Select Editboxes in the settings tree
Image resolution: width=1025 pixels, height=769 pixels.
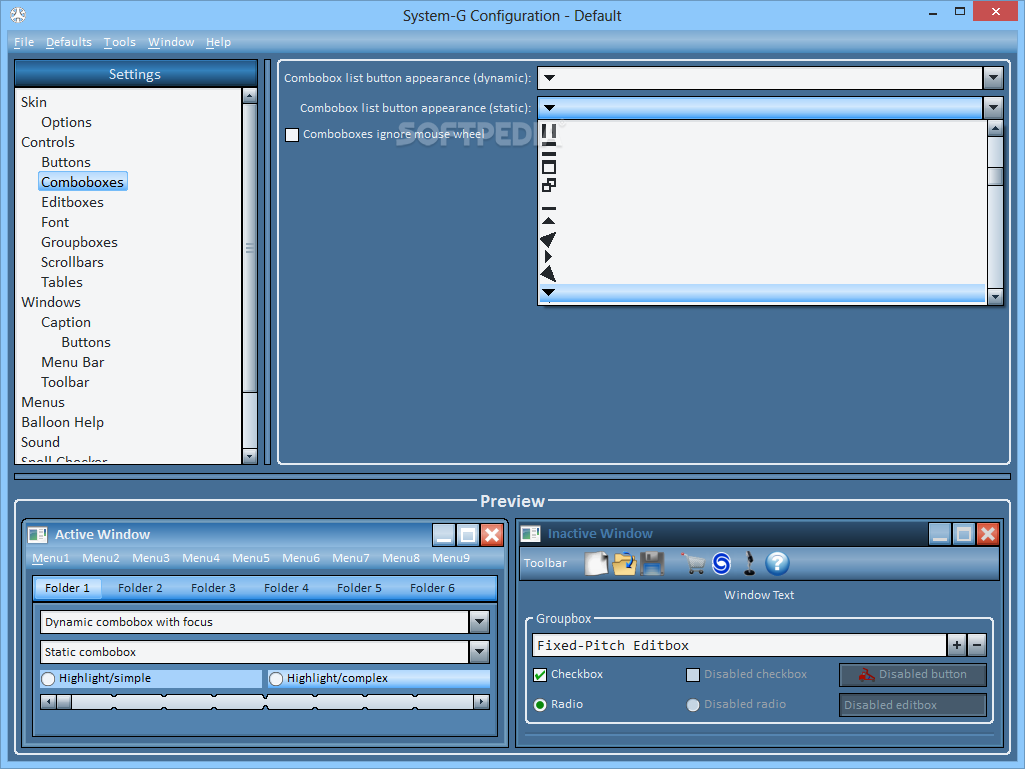click(x=73, y=202)
